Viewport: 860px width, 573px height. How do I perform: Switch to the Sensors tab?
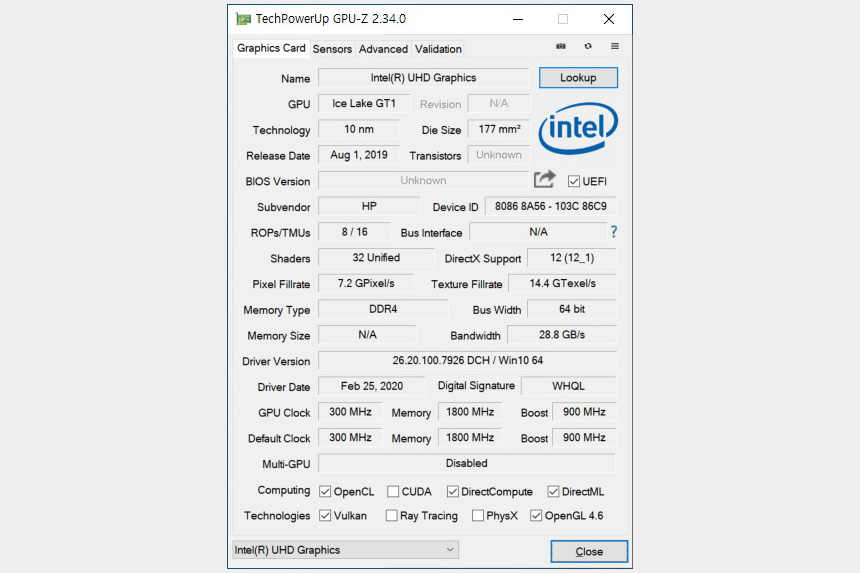332,49
